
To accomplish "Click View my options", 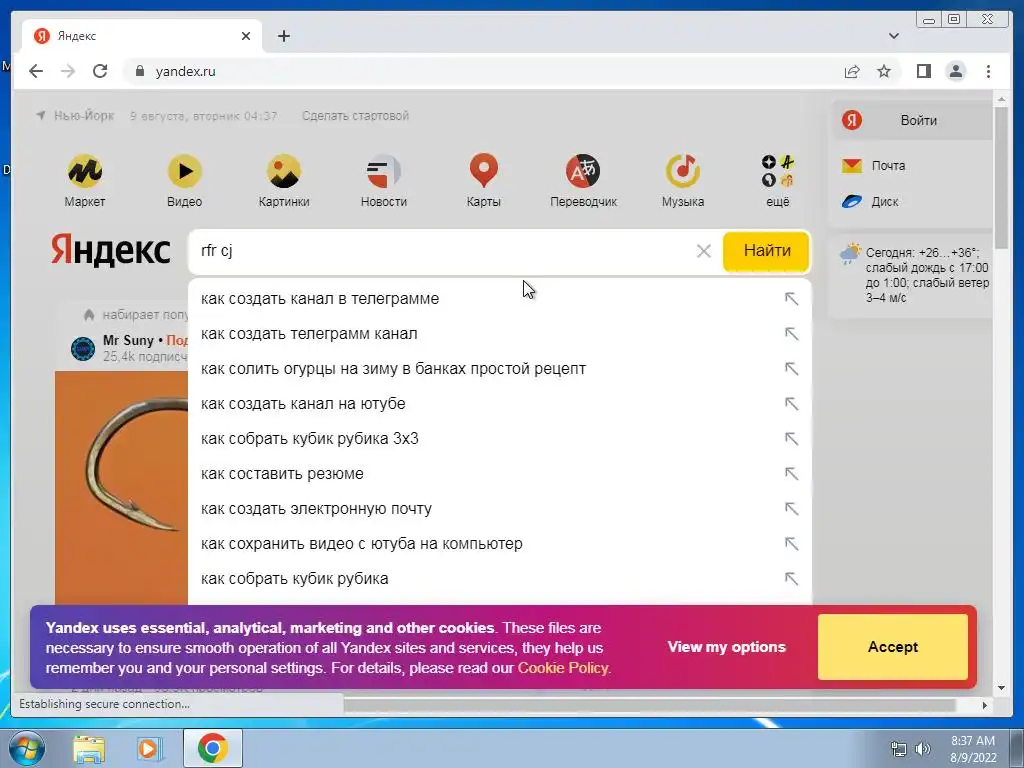I will pos(726,647).
